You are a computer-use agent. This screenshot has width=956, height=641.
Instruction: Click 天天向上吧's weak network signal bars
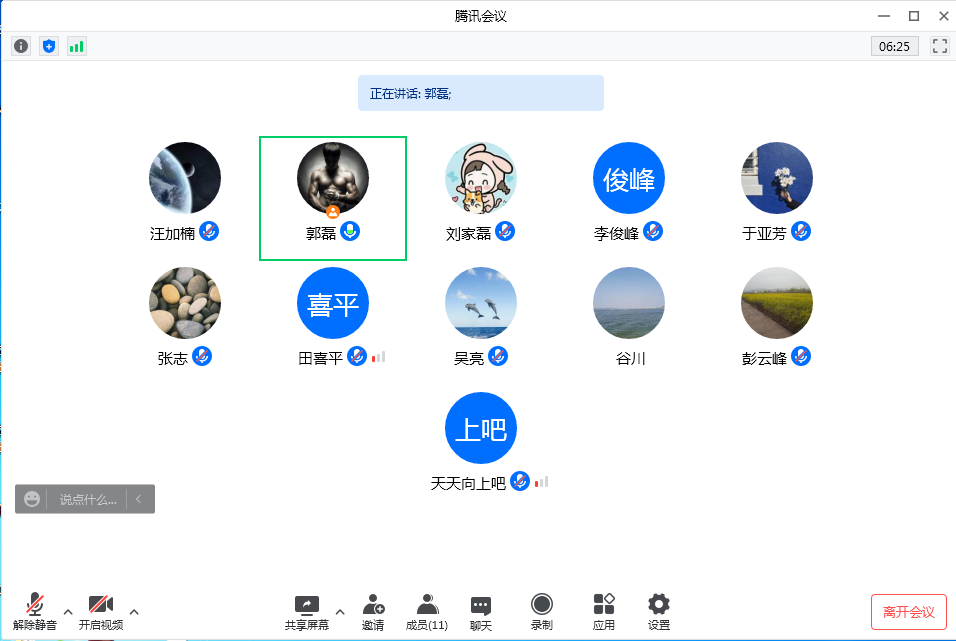541,482
